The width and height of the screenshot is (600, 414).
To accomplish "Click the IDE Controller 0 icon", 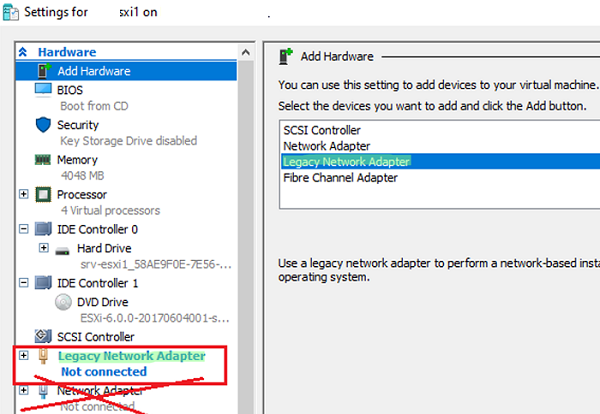I will [x=43, y=229].
